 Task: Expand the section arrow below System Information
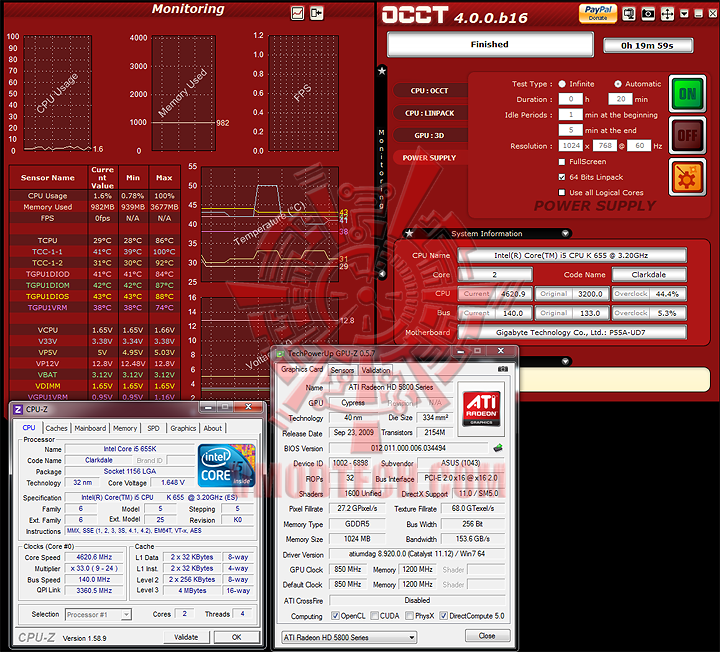[565, 361]
